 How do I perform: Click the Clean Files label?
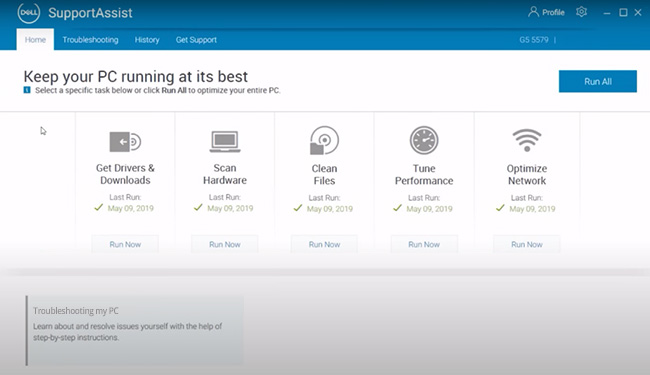(x=324, y=174)
